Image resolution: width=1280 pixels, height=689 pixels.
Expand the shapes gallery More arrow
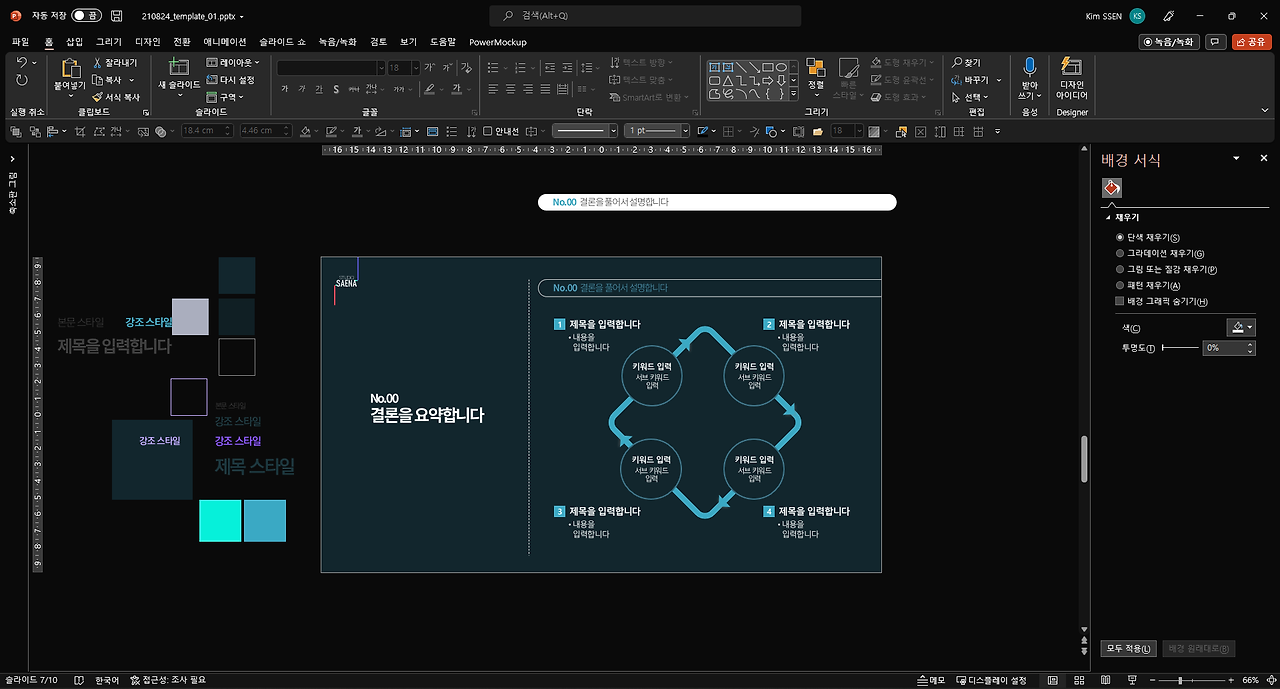pos(794,94)
